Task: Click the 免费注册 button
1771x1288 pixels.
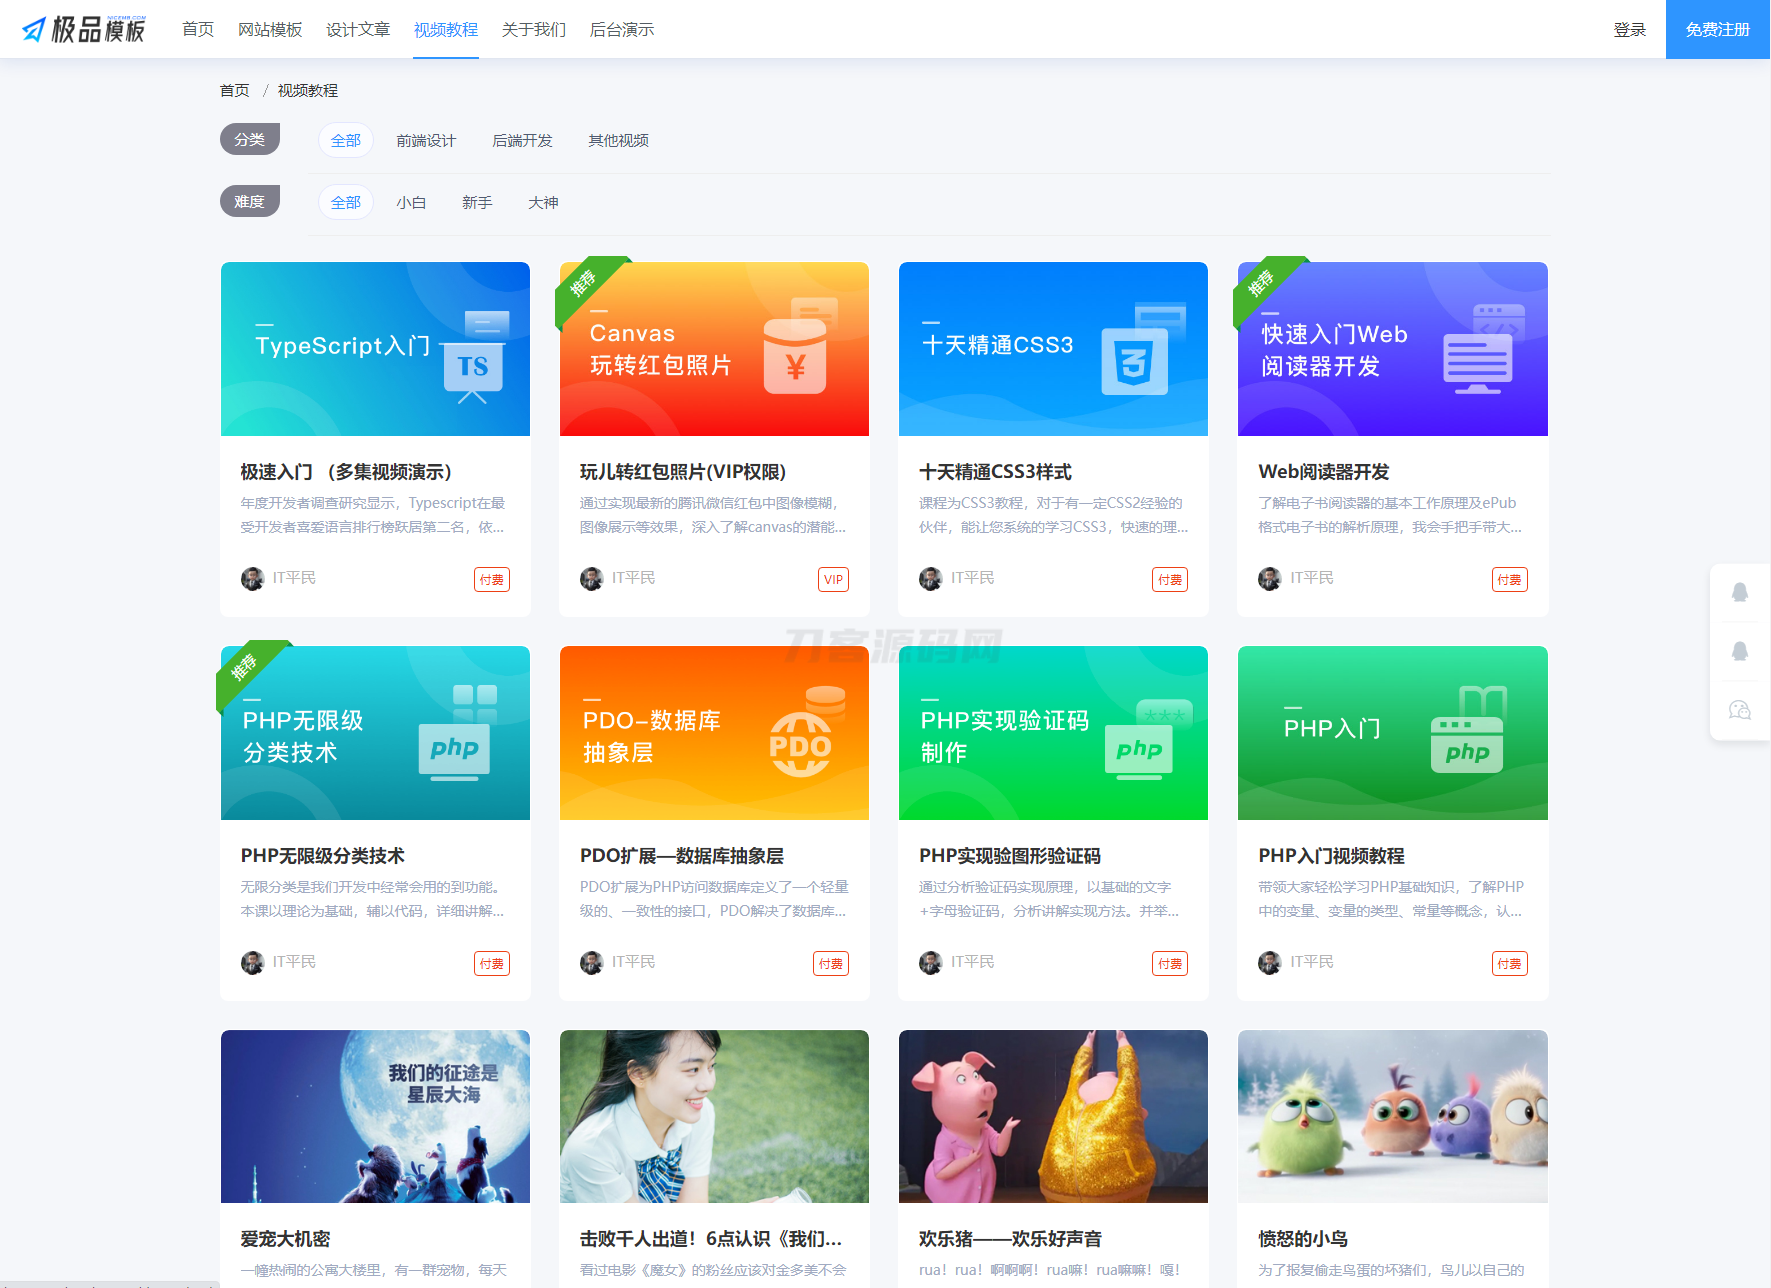Action: (x=1716, y=29)
